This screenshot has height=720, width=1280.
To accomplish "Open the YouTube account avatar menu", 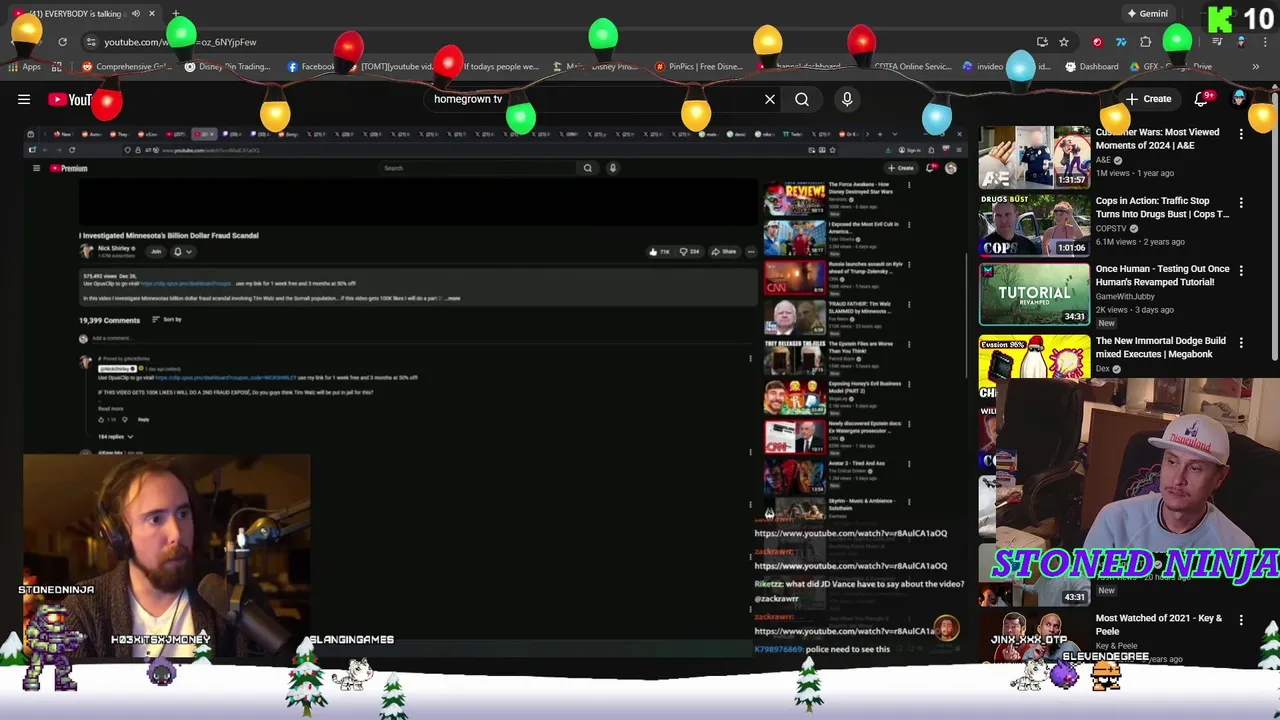I will 1240,98.
